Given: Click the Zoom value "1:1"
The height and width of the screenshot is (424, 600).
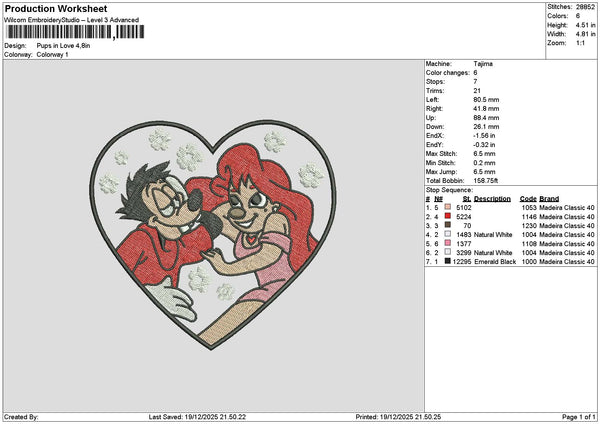Looking at the screenshot, I should pyautogui.click(x=580, y=43).
